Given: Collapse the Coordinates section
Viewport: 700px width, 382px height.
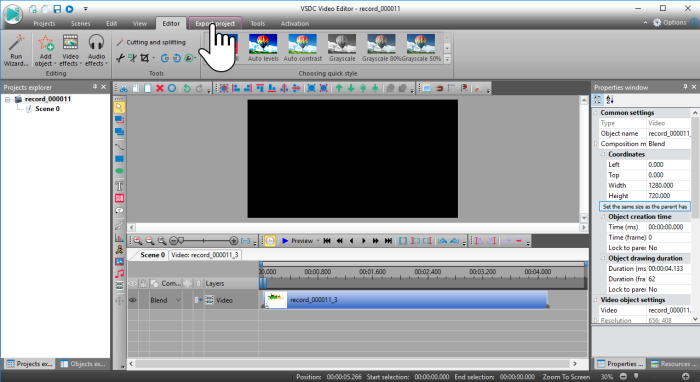Looking at the screenshot, I should (603, 154).
